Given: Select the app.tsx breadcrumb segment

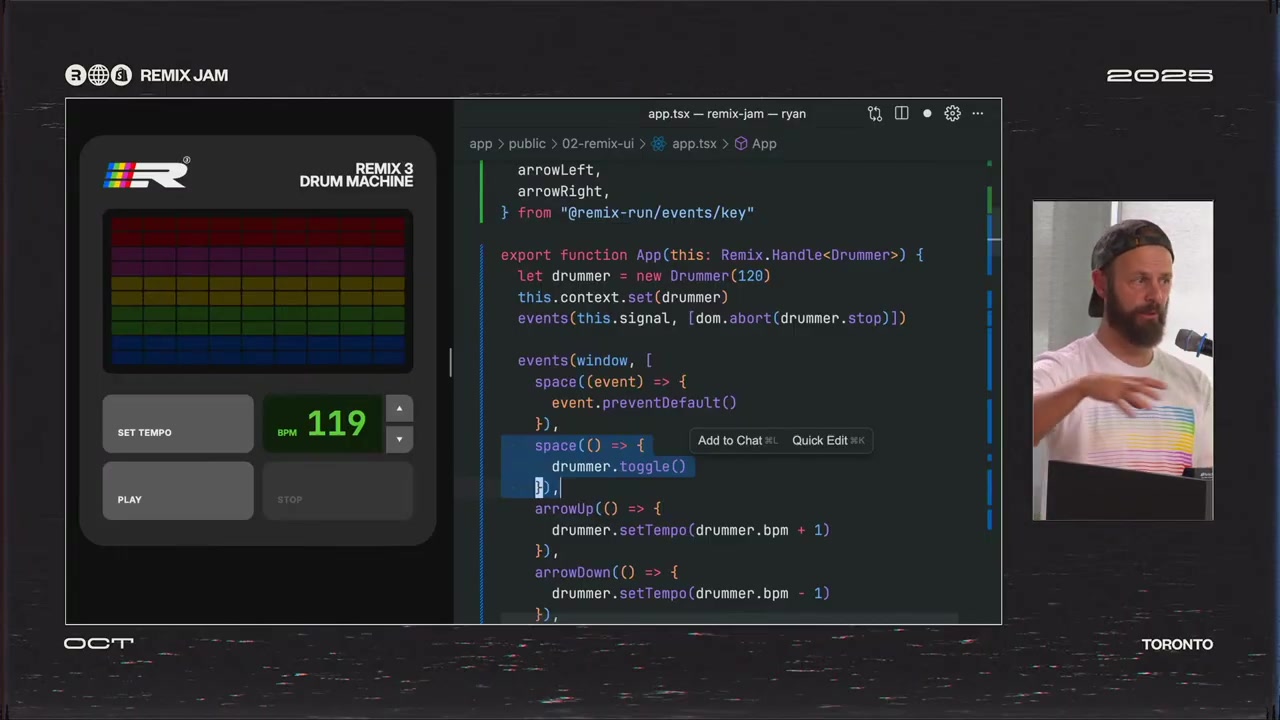Looking at the screenshot, I should click(x=694, y=144).
